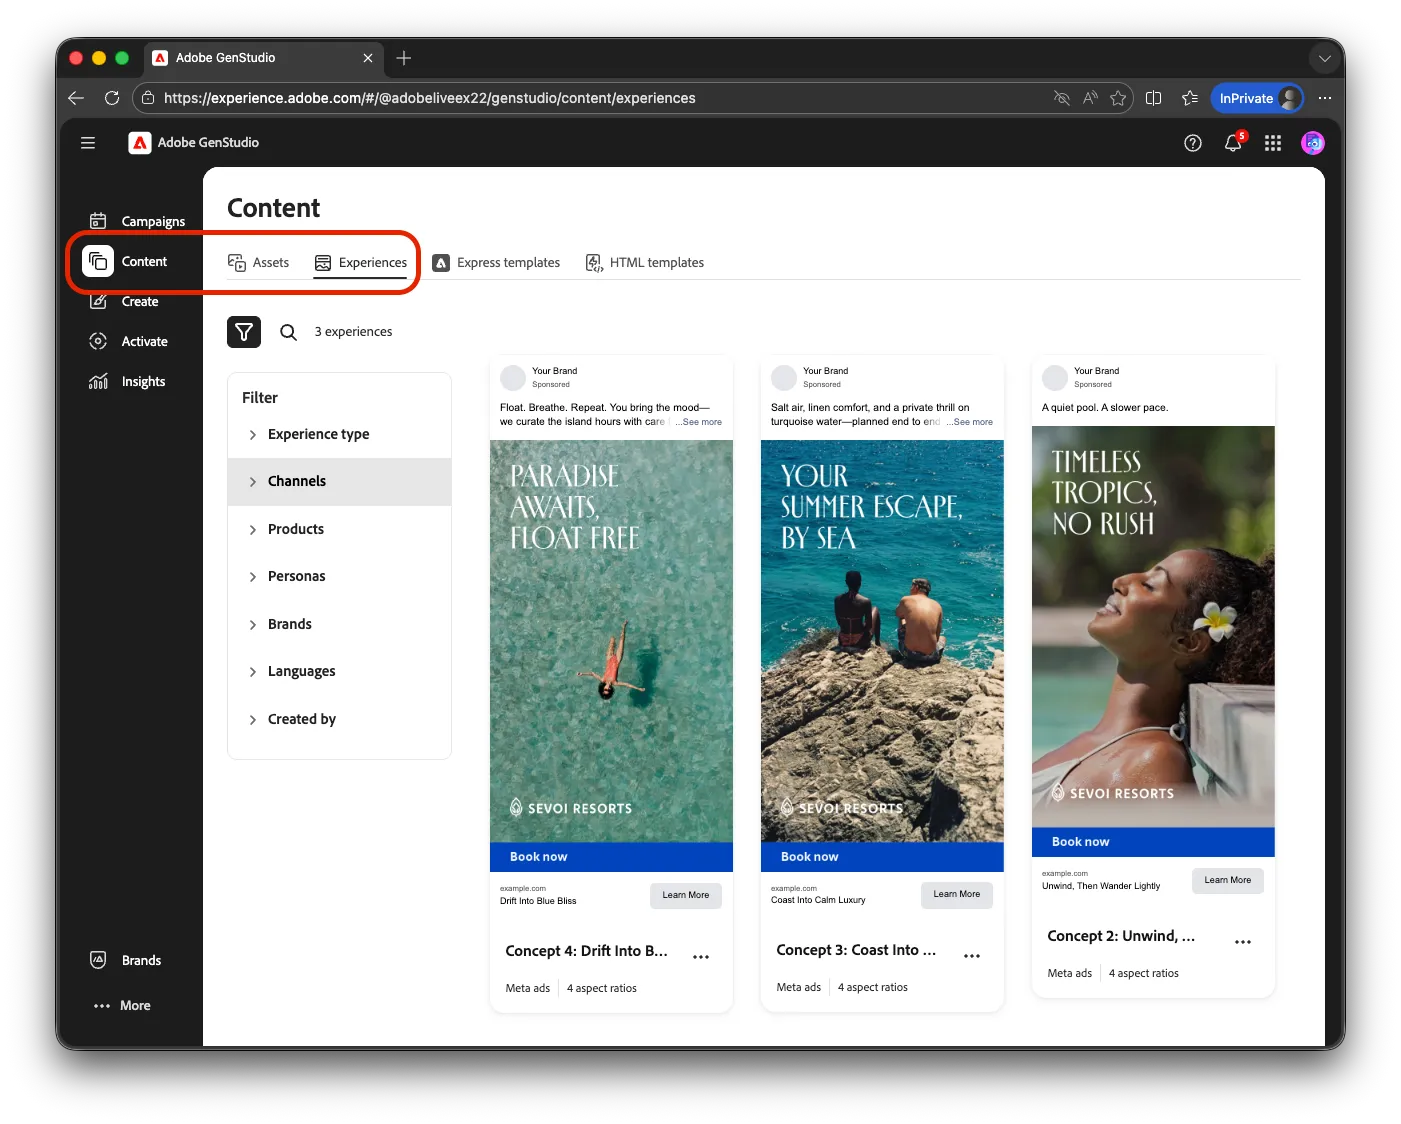This screenshot has width=1401, height=1124.
Task: Click the search magnifier icon
Action: 288,332
